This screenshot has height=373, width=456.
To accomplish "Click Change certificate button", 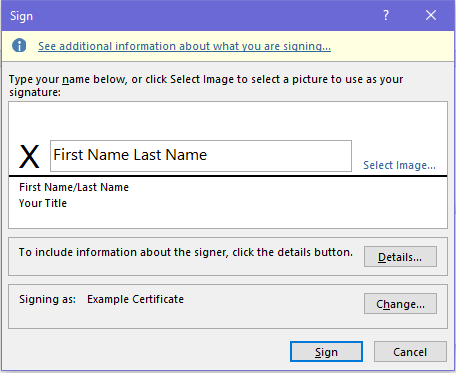I will [x=400, y=304].
